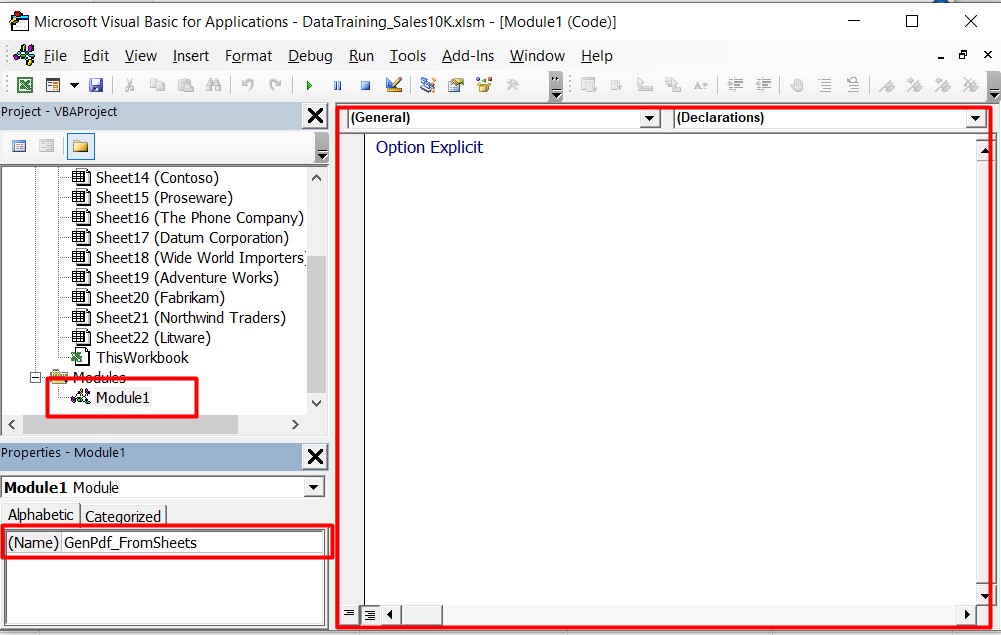Open the Insert object dropdown arrow
The image size is (1001, 635).
(74, 85)
